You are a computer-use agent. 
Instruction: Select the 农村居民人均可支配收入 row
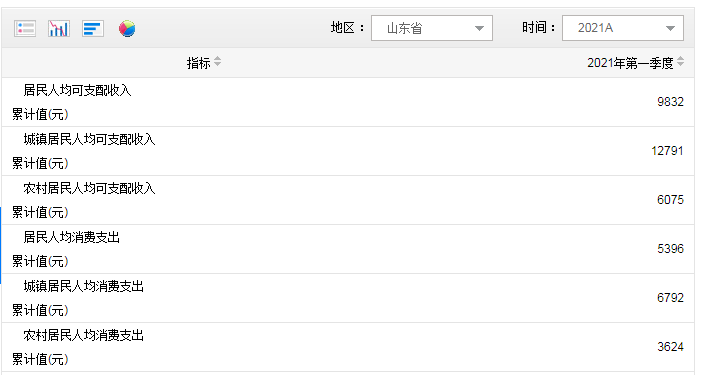(x=348, y=200)
